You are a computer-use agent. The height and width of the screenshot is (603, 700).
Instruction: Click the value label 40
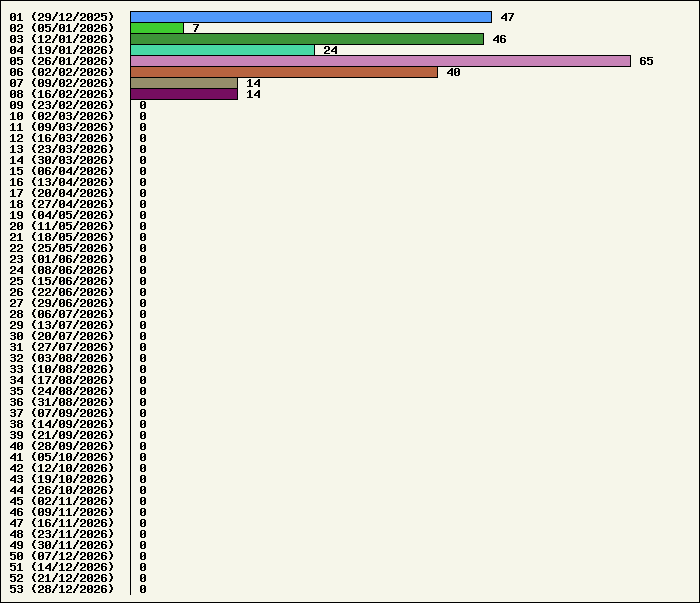click(453, 72)
